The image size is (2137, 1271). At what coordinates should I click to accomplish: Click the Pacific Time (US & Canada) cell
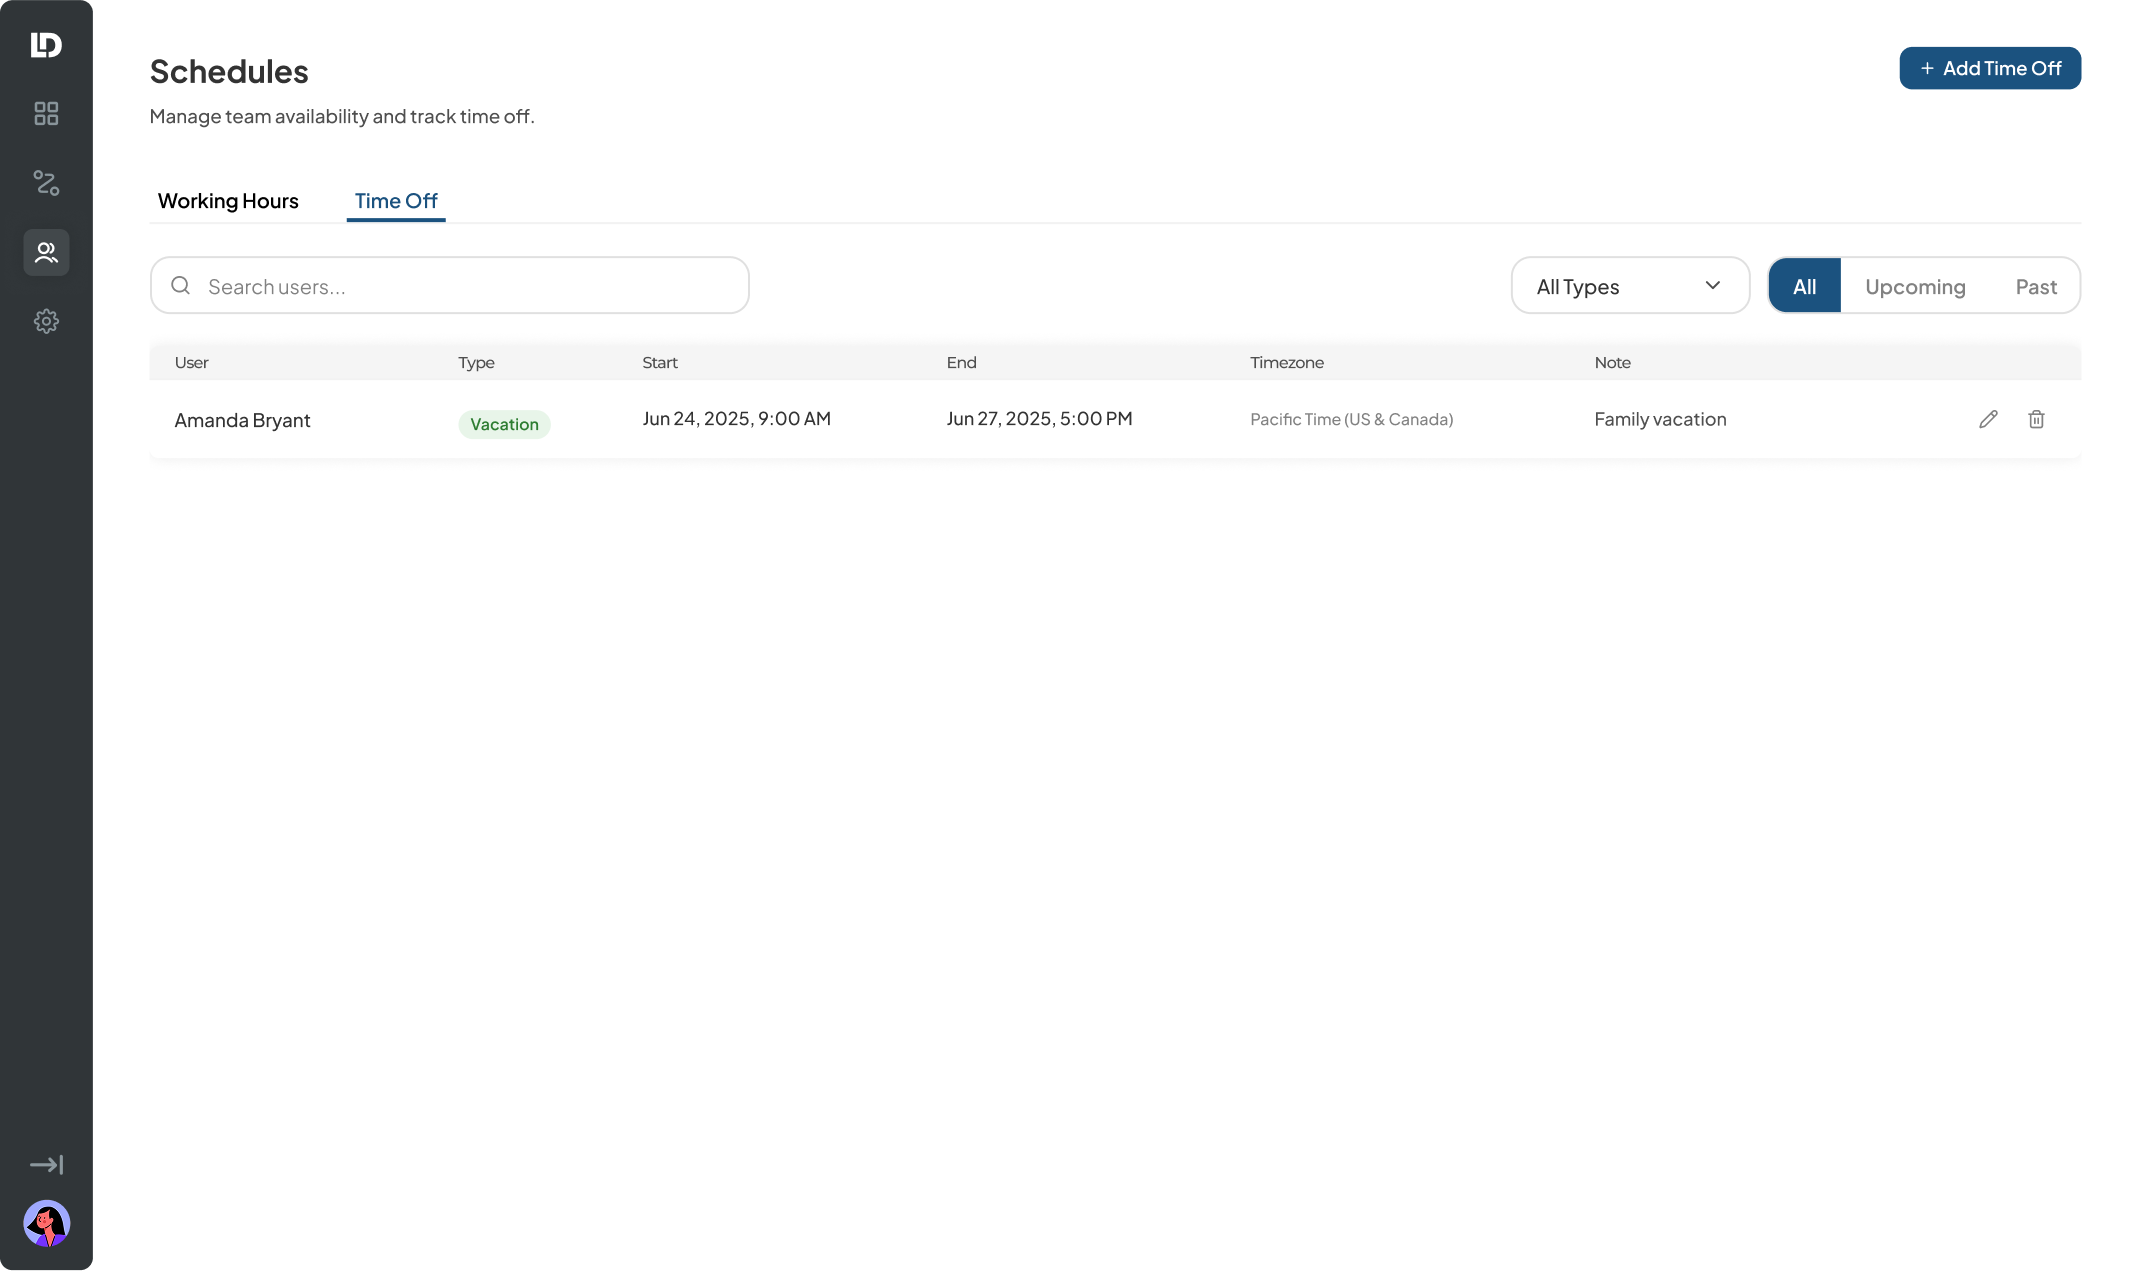(1351, 419)
